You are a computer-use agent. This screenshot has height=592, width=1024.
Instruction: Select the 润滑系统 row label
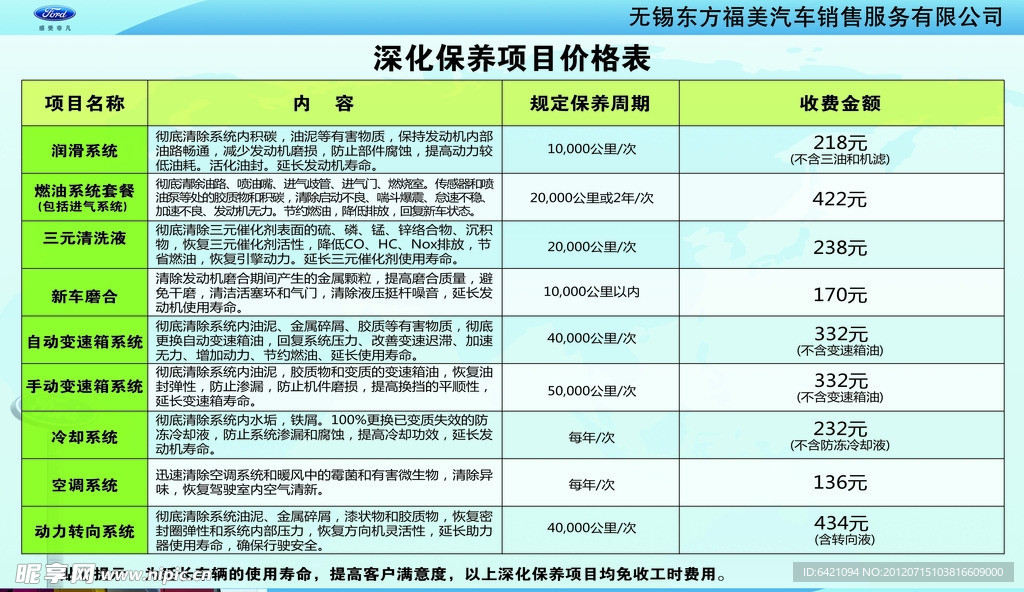pyautogui.click(x=85, y=149)
